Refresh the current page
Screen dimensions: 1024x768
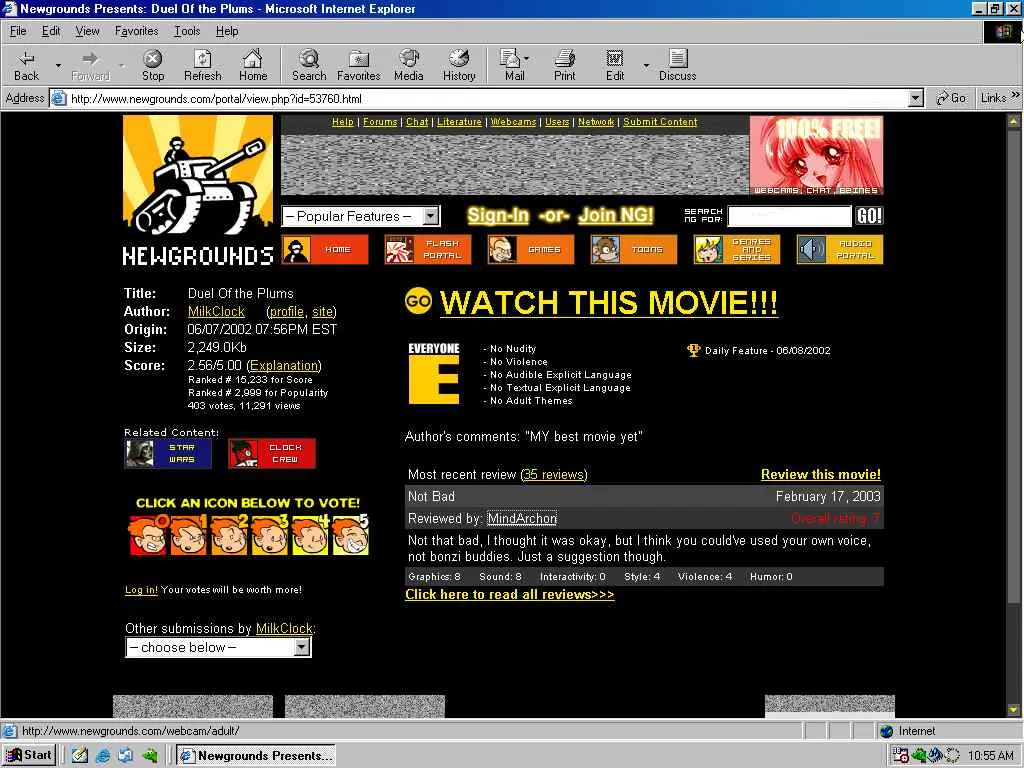(x=202, y=65)
